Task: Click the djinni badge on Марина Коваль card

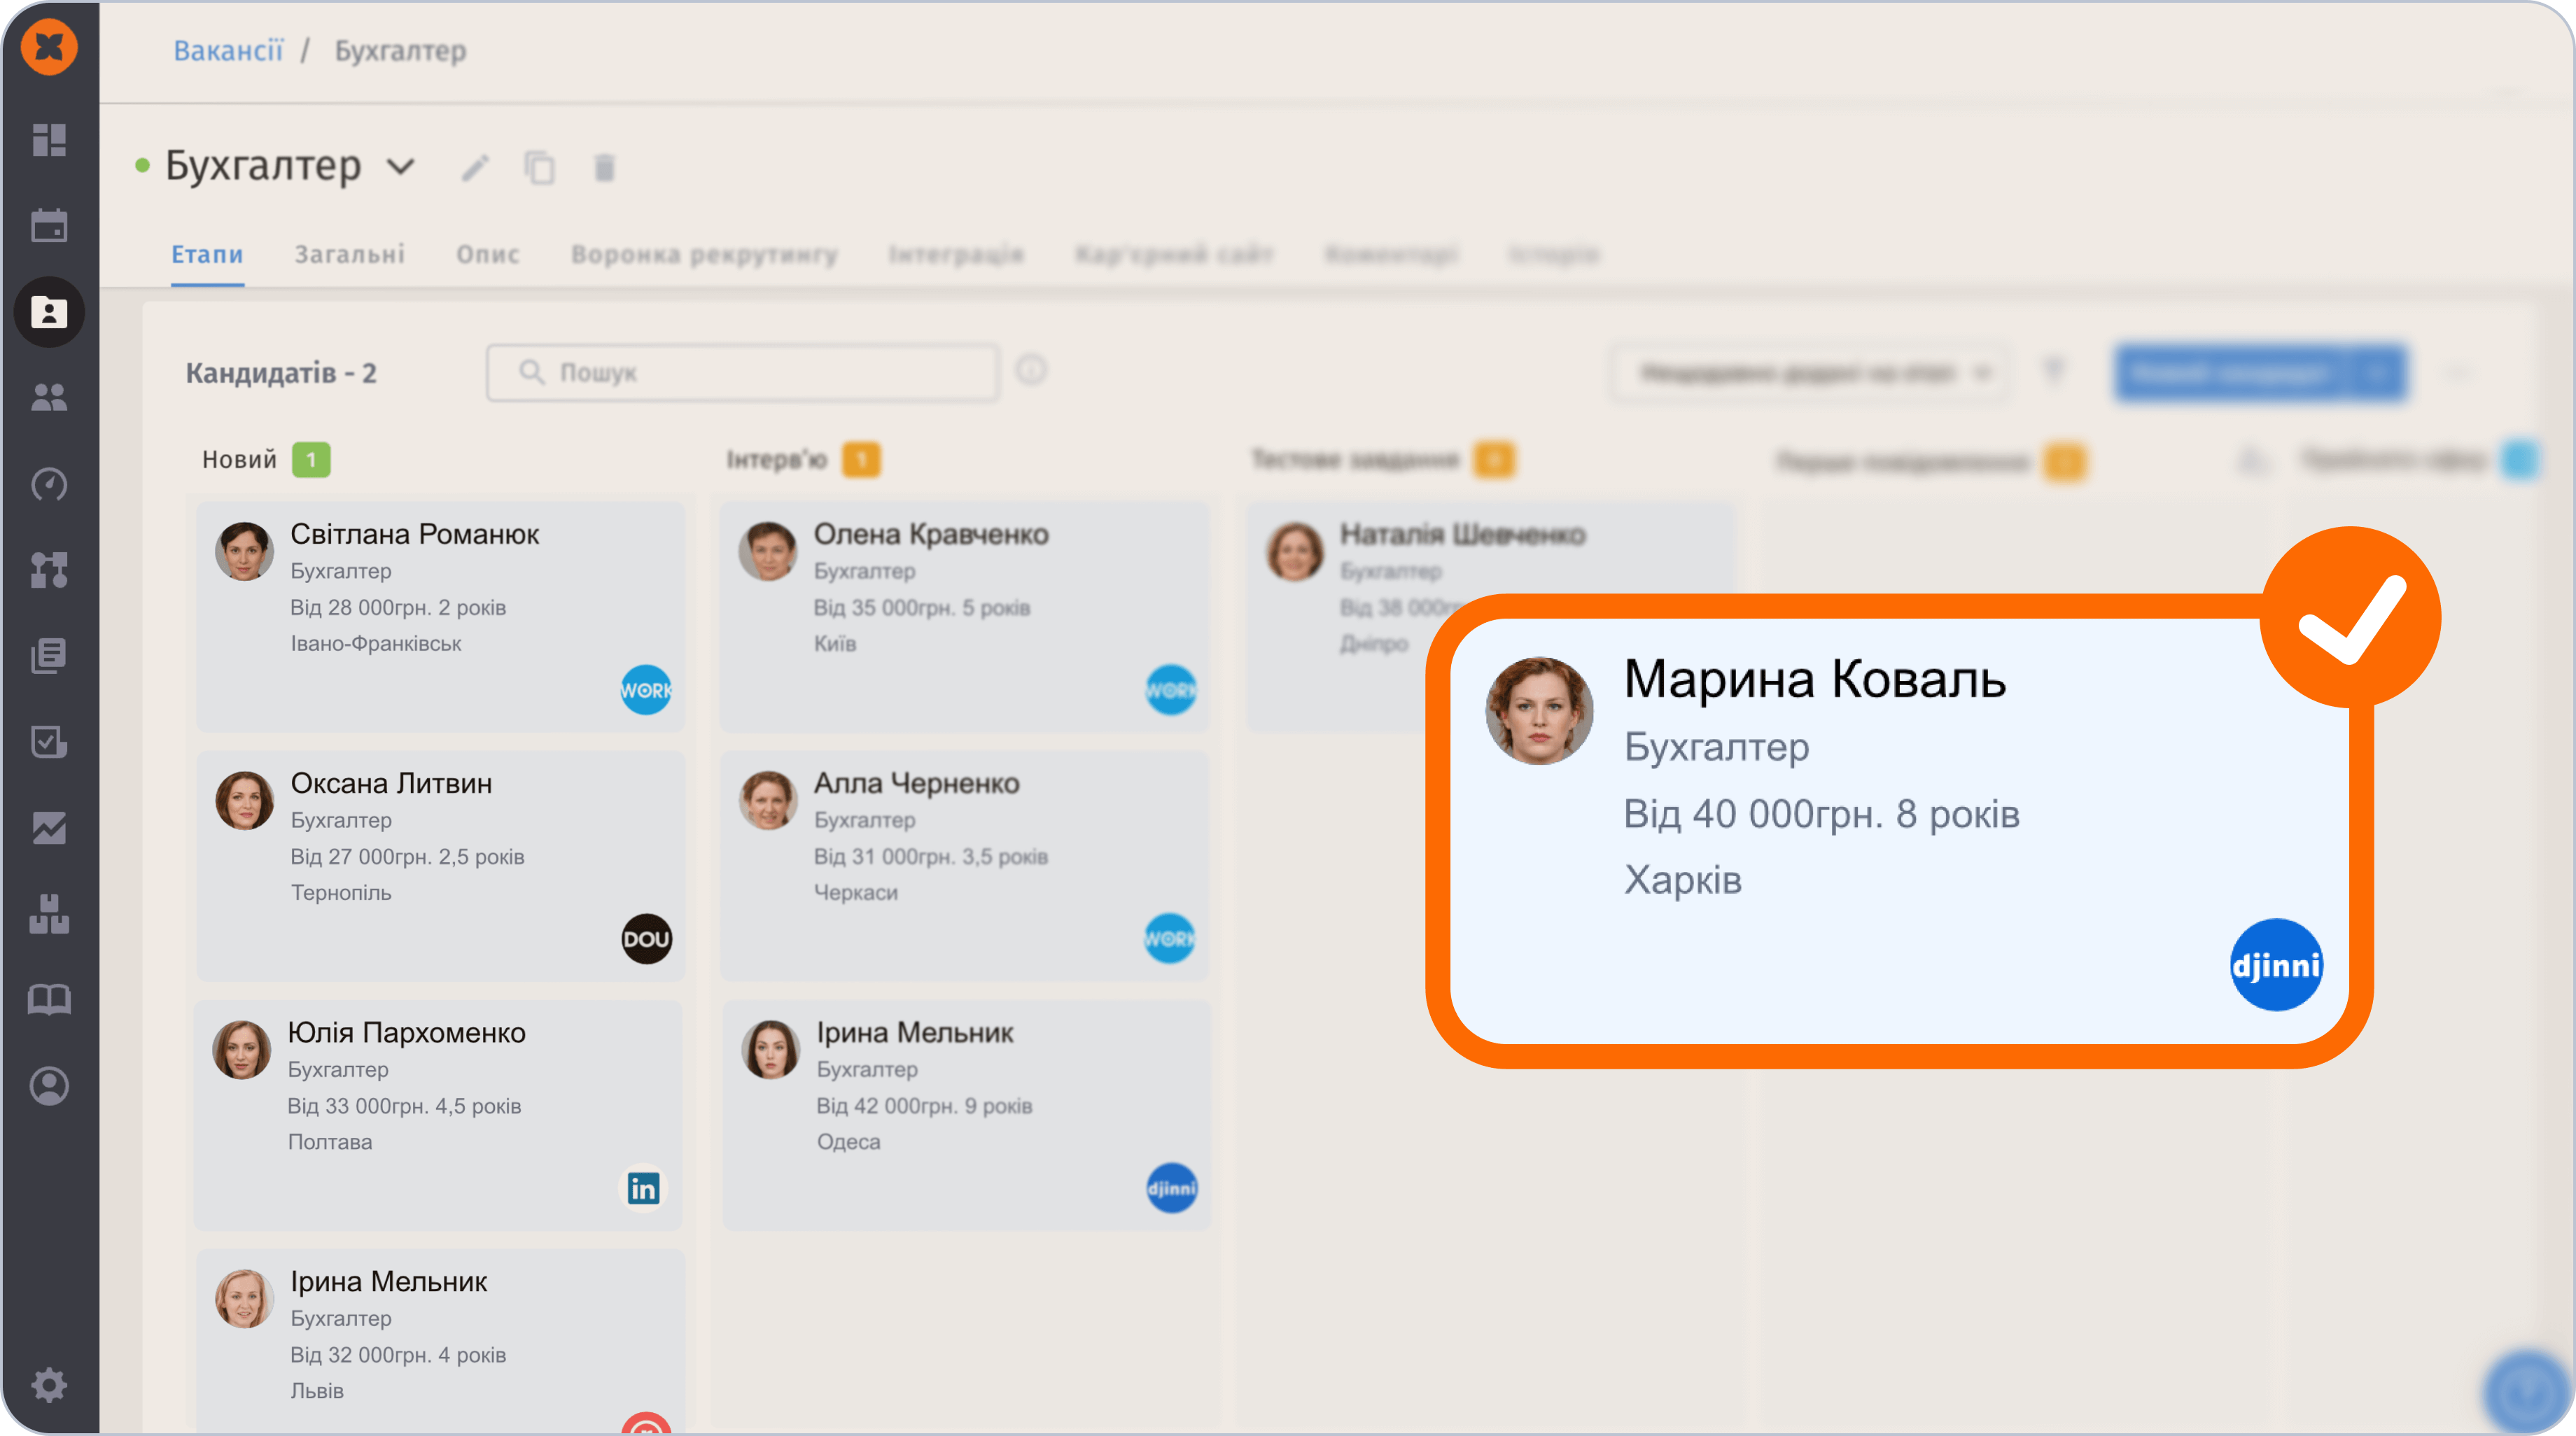Action: [x=2275, y=965]
